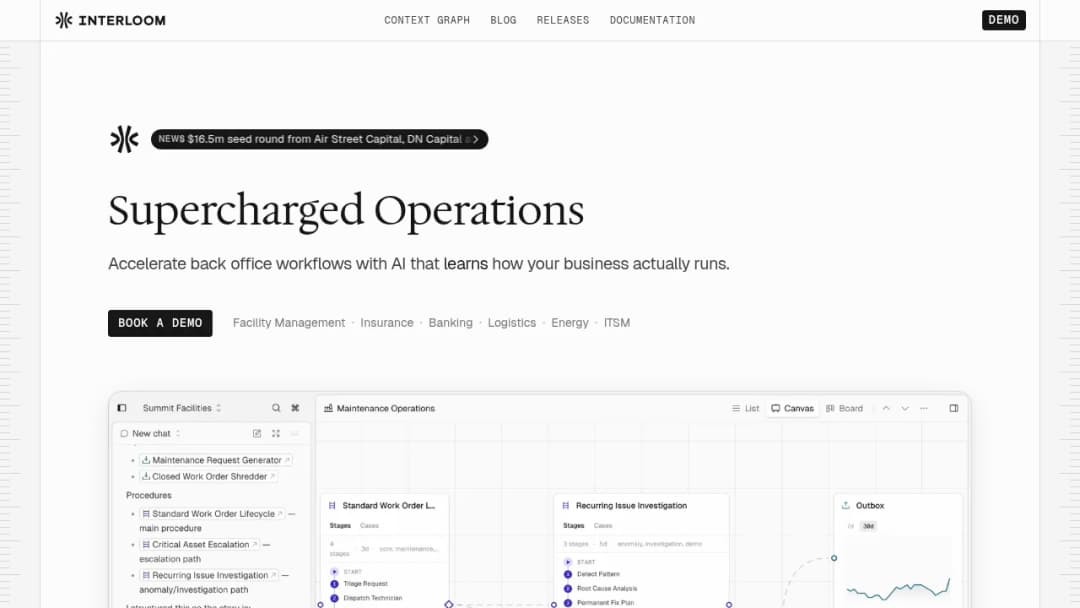The image size is (1080, 608).
Task: Click the Interloom logo in the header
Action: [110, 20]
